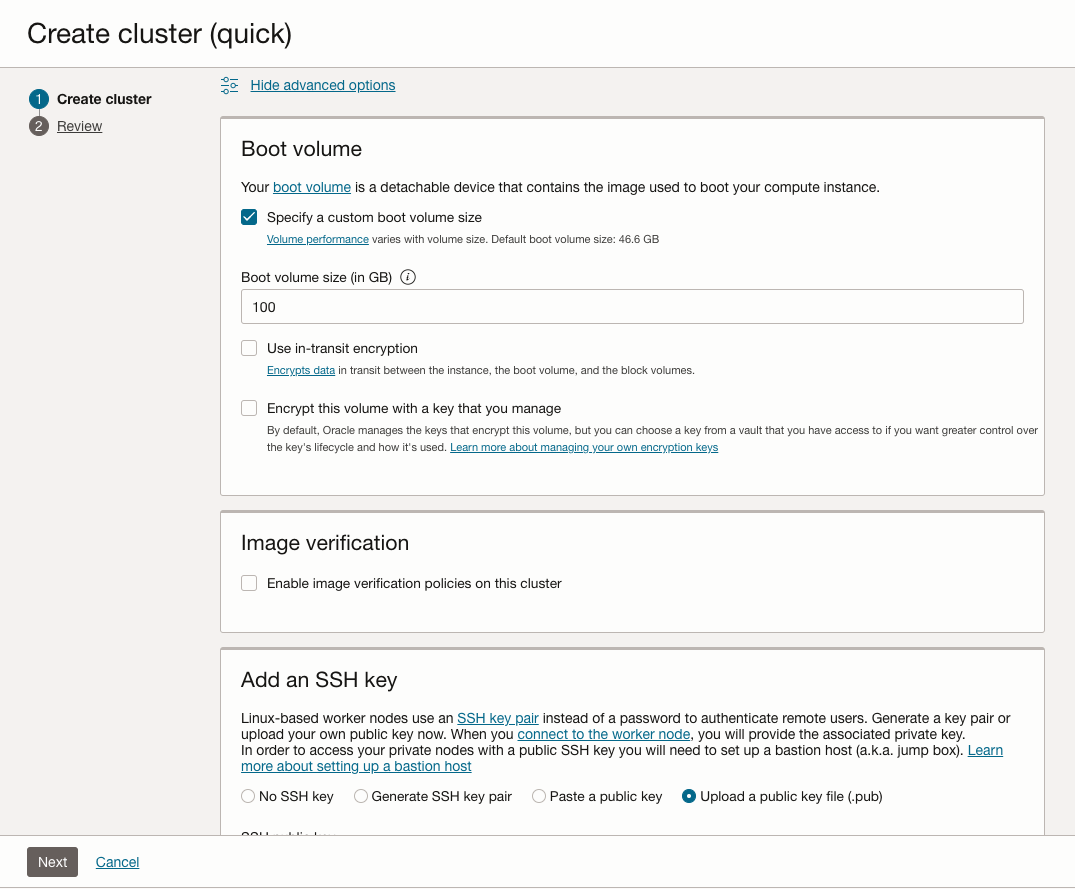Screen dimensions: 1075x889
Task: Select Upload a public key file option
Action: tap(689, 797)
